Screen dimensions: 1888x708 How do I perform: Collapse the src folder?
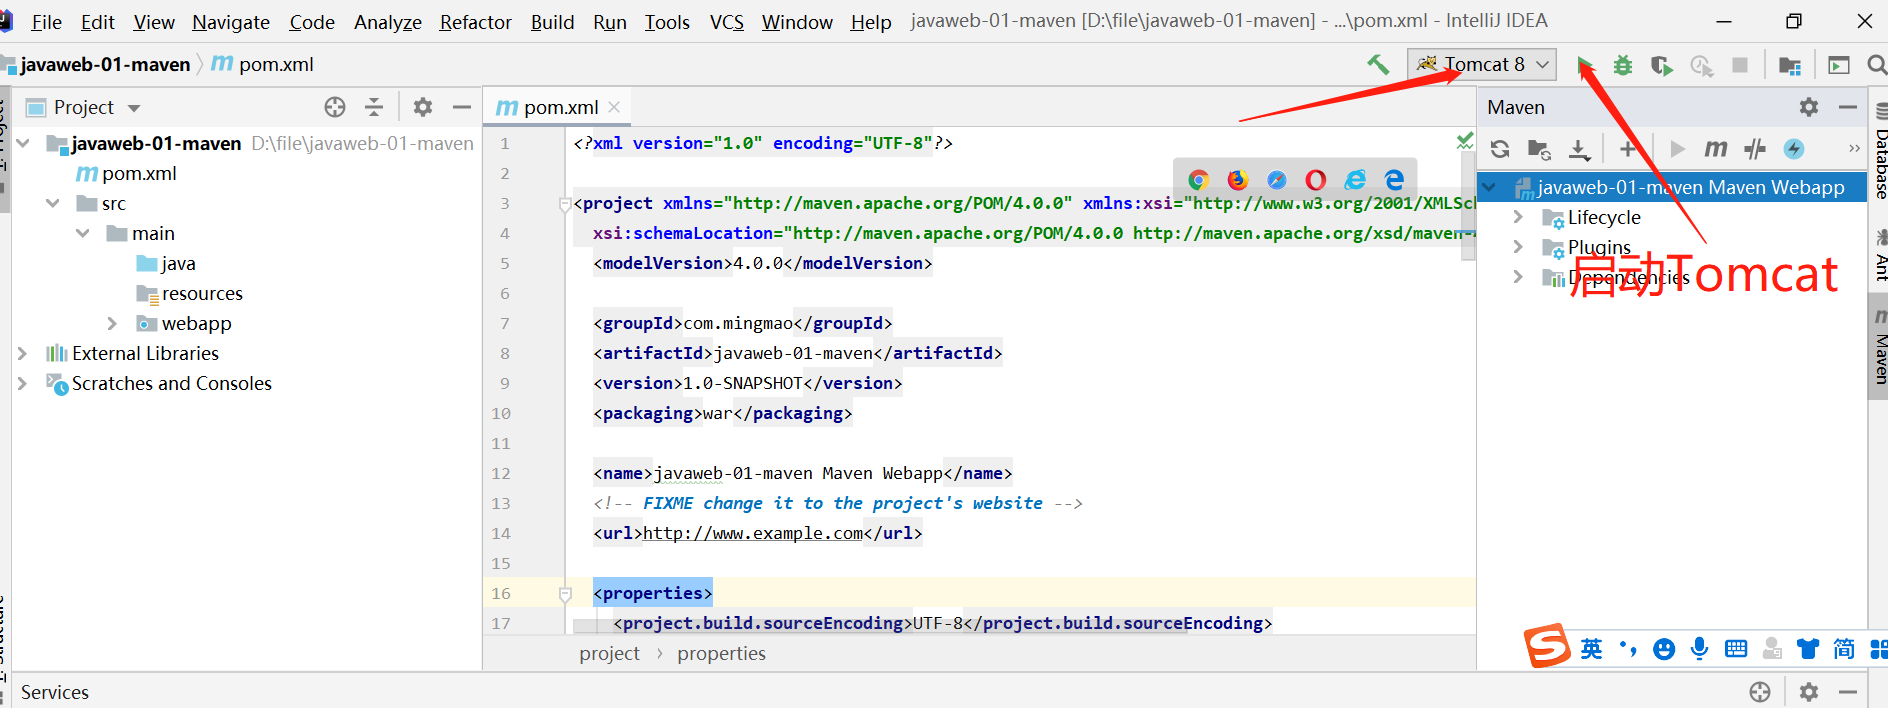pyautogui.click(x=53, y=203)
